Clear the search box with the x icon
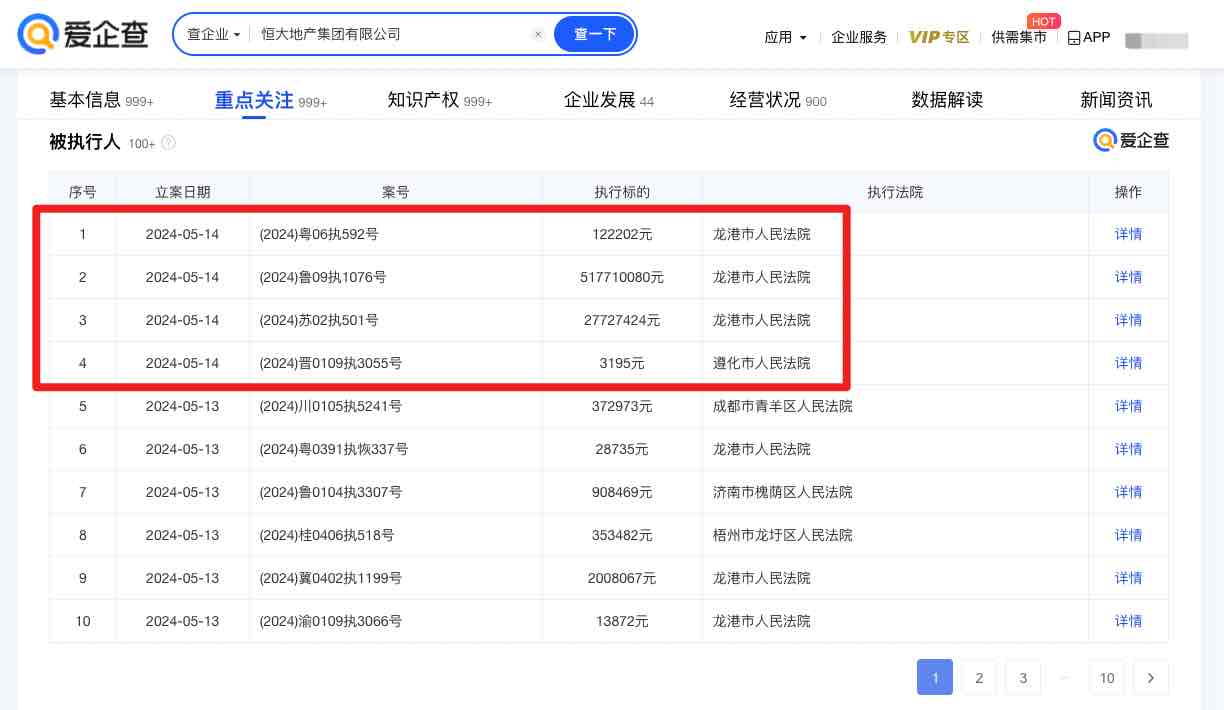The width and height of the screenshot is (1224, 710). (538, 34)
